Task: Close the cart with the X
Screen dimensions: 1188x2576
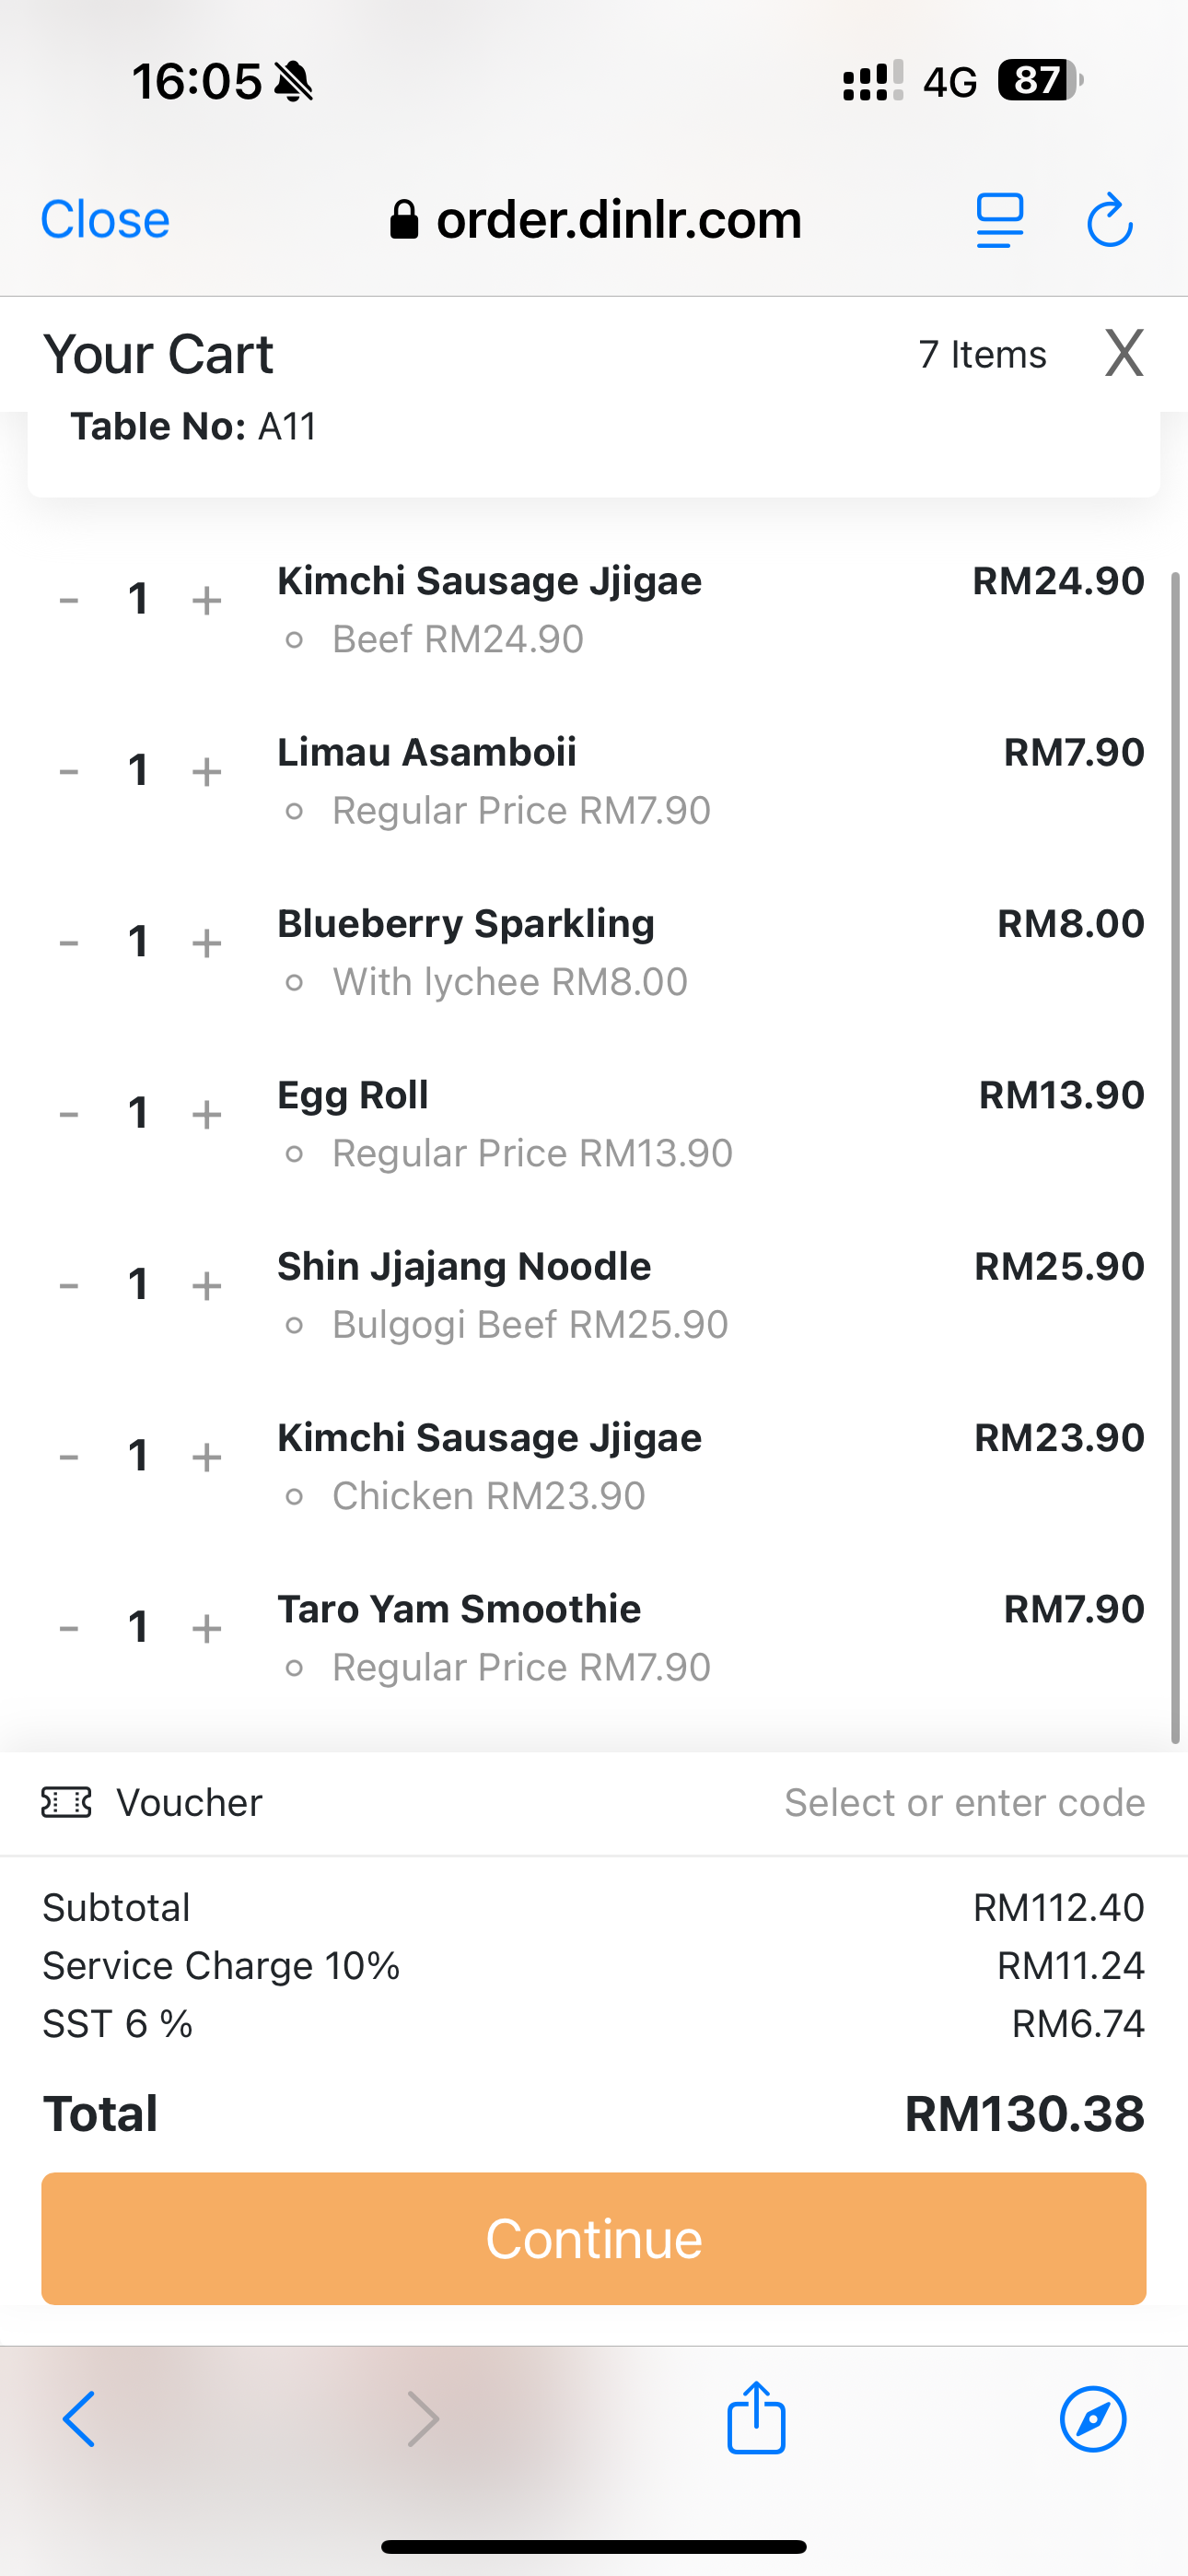Action: coord(1124,353)
